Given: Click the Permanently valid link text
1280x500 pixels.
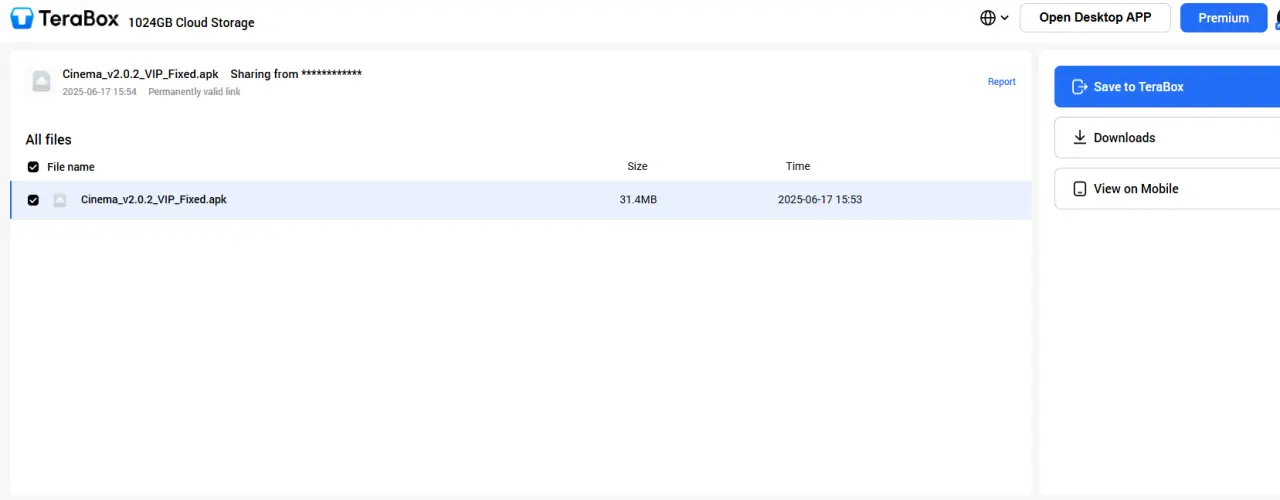Looking at the screenshot, I should 194,92.
